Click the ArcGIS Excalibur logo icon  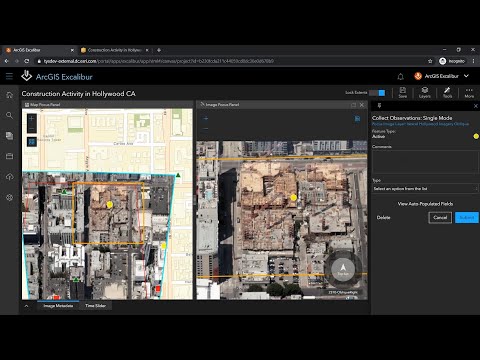(x=27, y=76)
